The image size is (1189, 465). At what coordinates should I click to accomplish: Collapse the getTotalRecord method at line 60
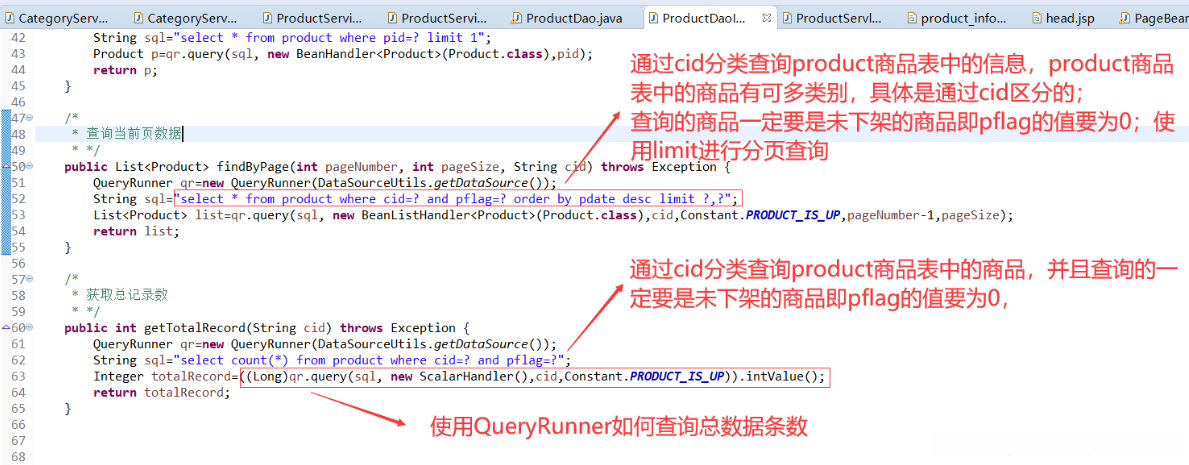30,328
